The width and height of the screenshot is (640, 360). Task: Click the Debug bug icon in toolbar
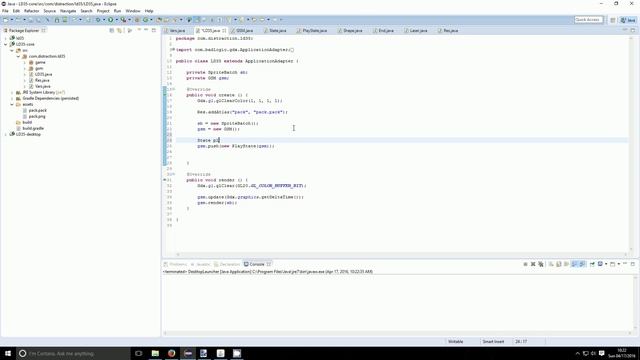click(x=98, y=20)
